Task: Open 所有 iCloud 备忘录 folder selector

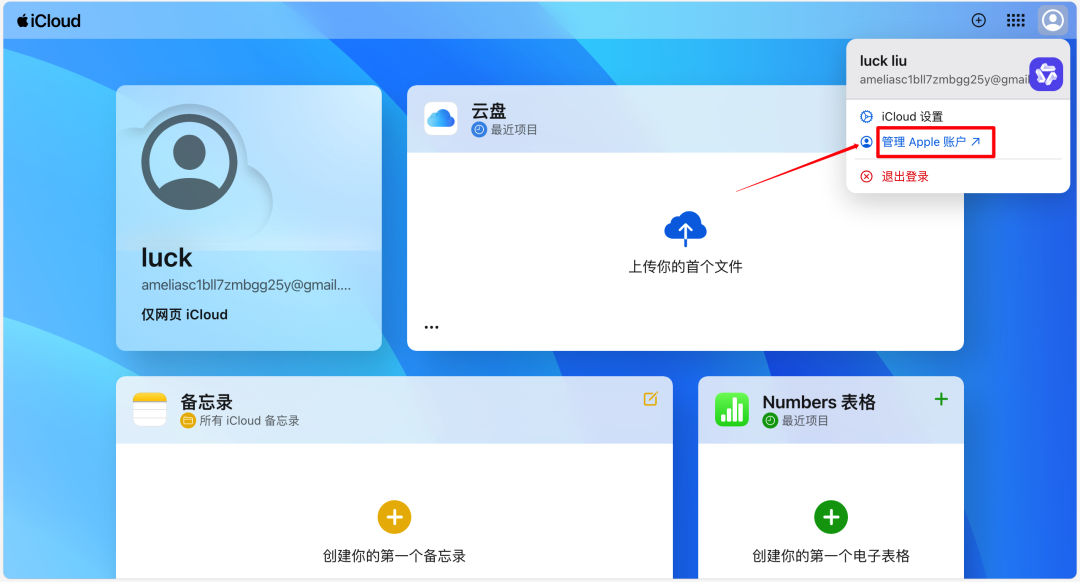Action: 240,421
